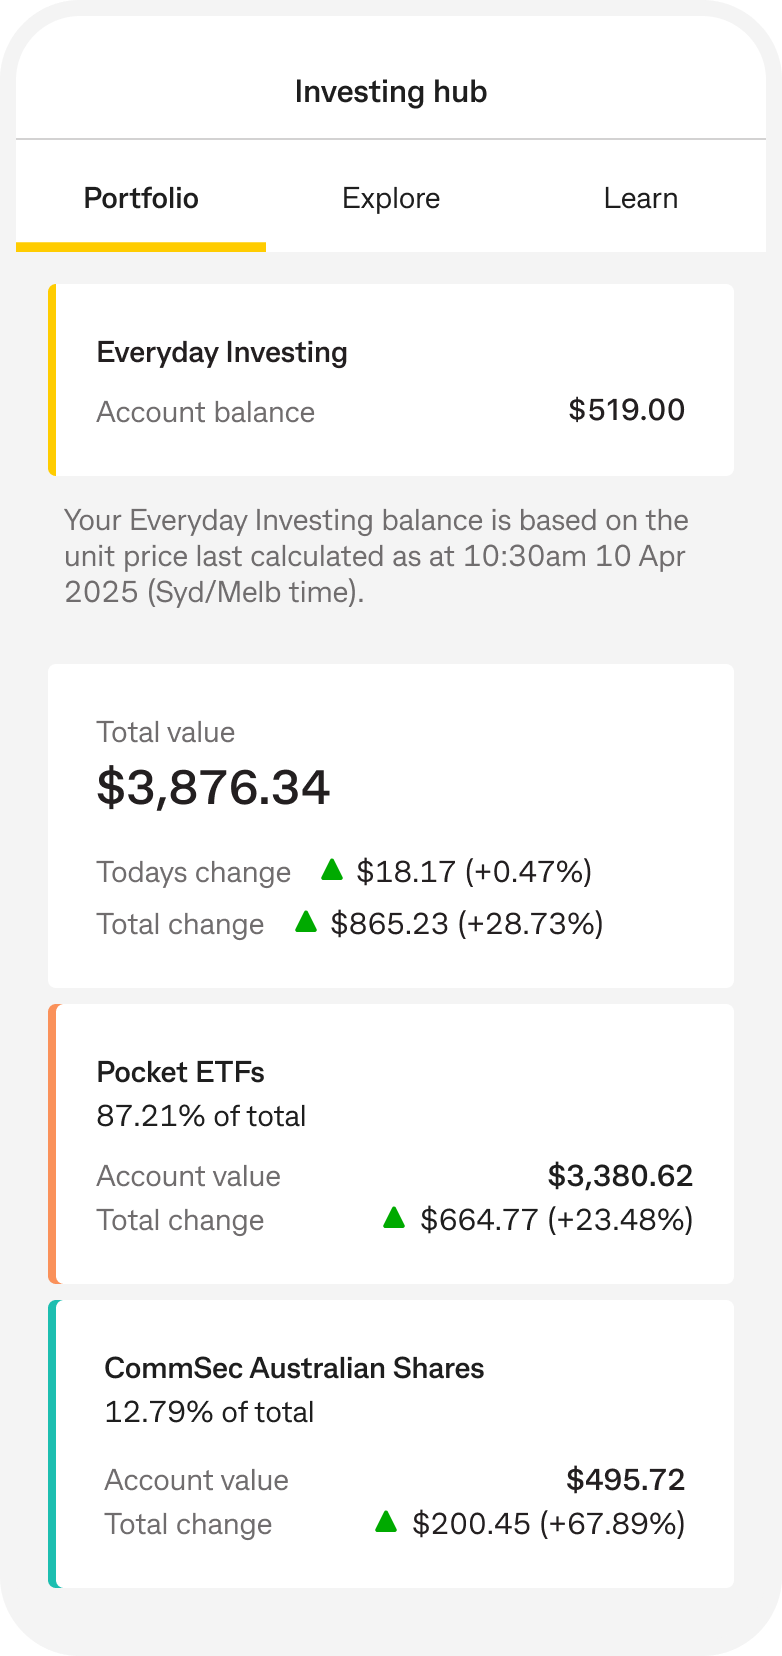Click green arrow next to $664.77 change
Viewport: 782px width, 1656px height.
395,1218
